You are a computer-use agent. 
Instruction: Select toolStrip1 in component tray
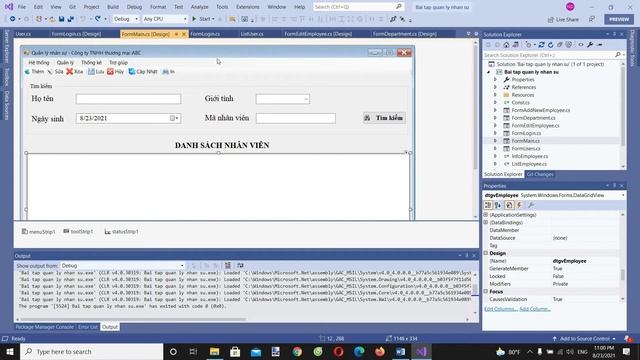[x=78, y=231]
